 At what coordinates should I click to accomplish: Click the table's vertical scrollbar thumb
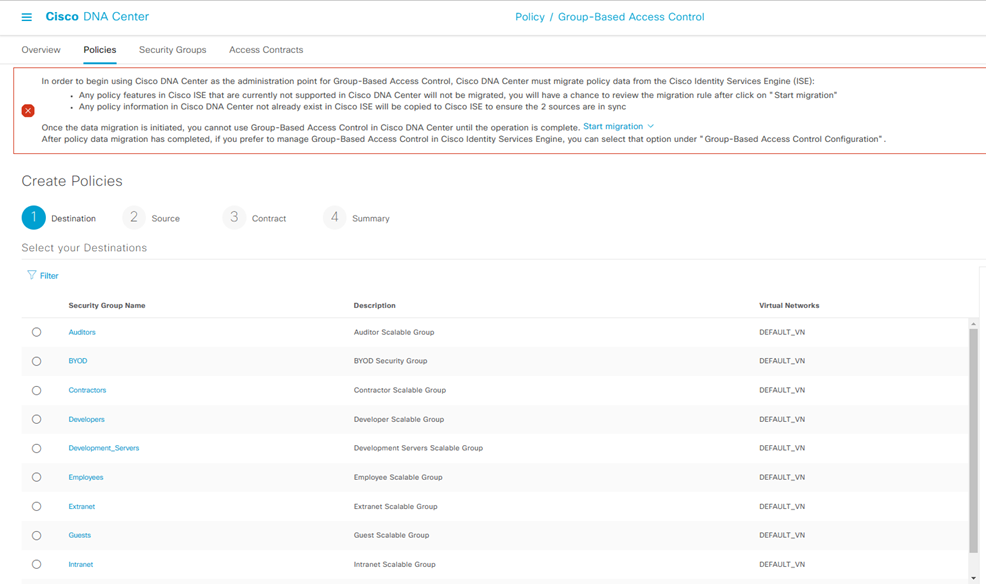(x=973, y=440)
